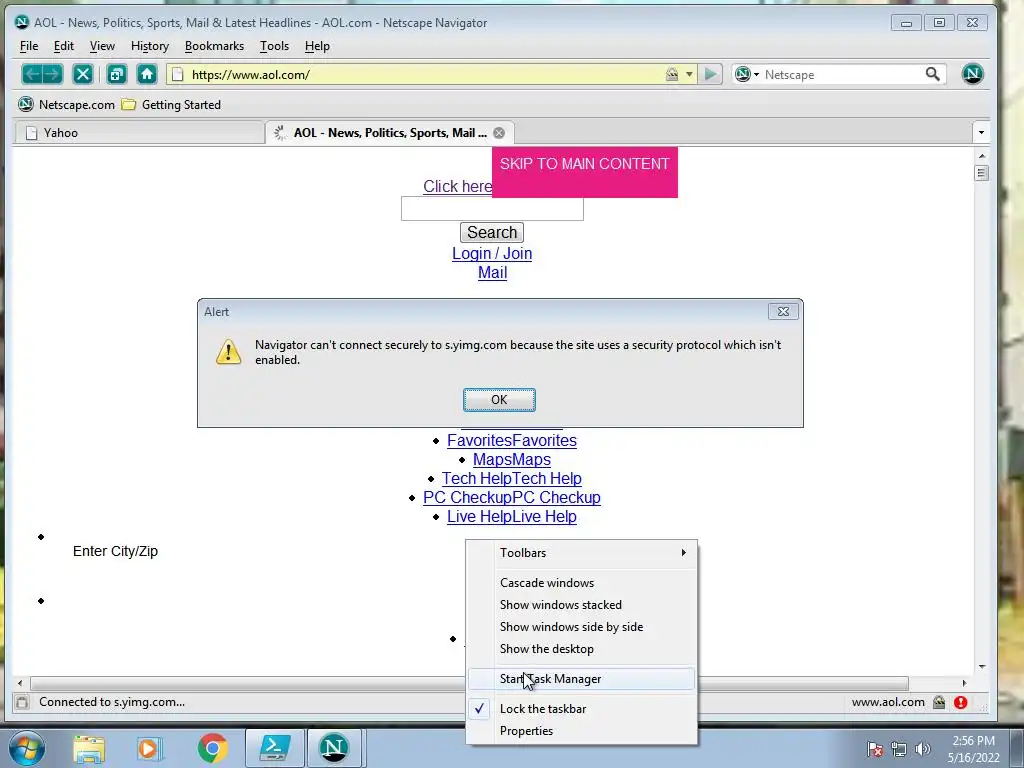Open the Help menu
The height and width of the screenshot is (768, 1024).
point(317,46)
